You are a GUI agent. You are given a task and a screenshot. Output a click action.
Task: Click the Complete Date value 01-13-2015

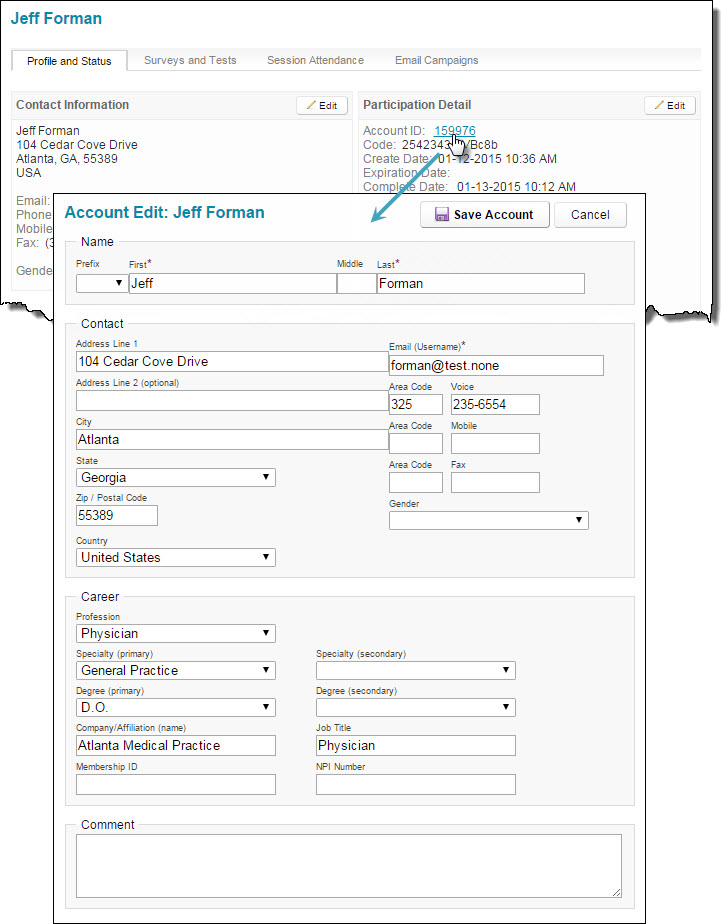517,187
